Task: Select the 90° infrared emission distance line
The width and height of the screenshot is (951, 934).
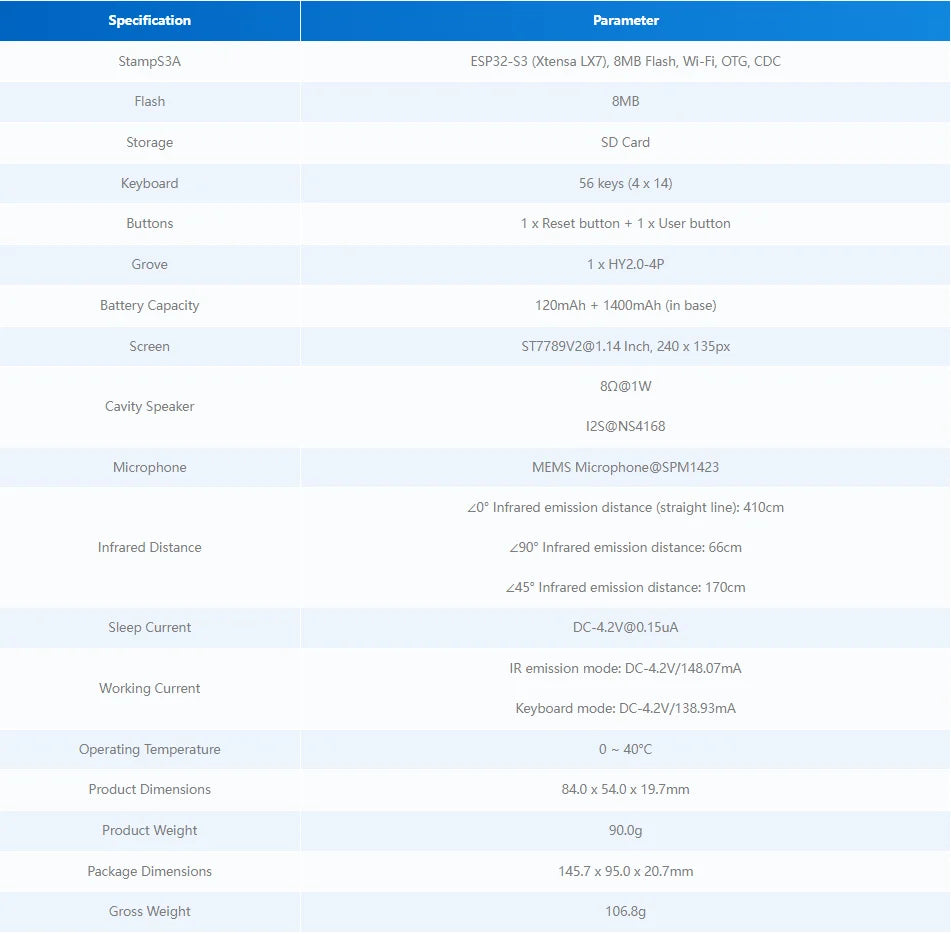Action: tap(625, 547)
